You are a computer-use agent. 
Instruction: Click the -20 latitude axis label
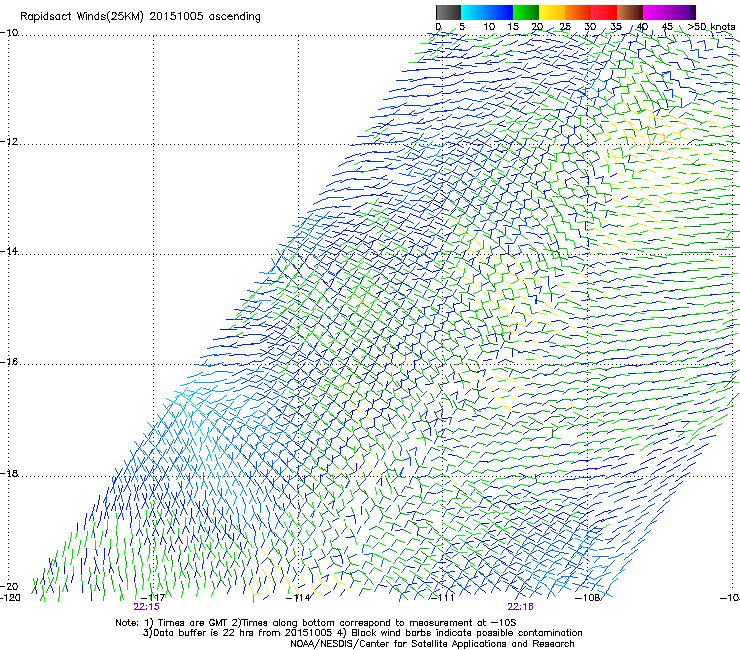coord(9,586)
